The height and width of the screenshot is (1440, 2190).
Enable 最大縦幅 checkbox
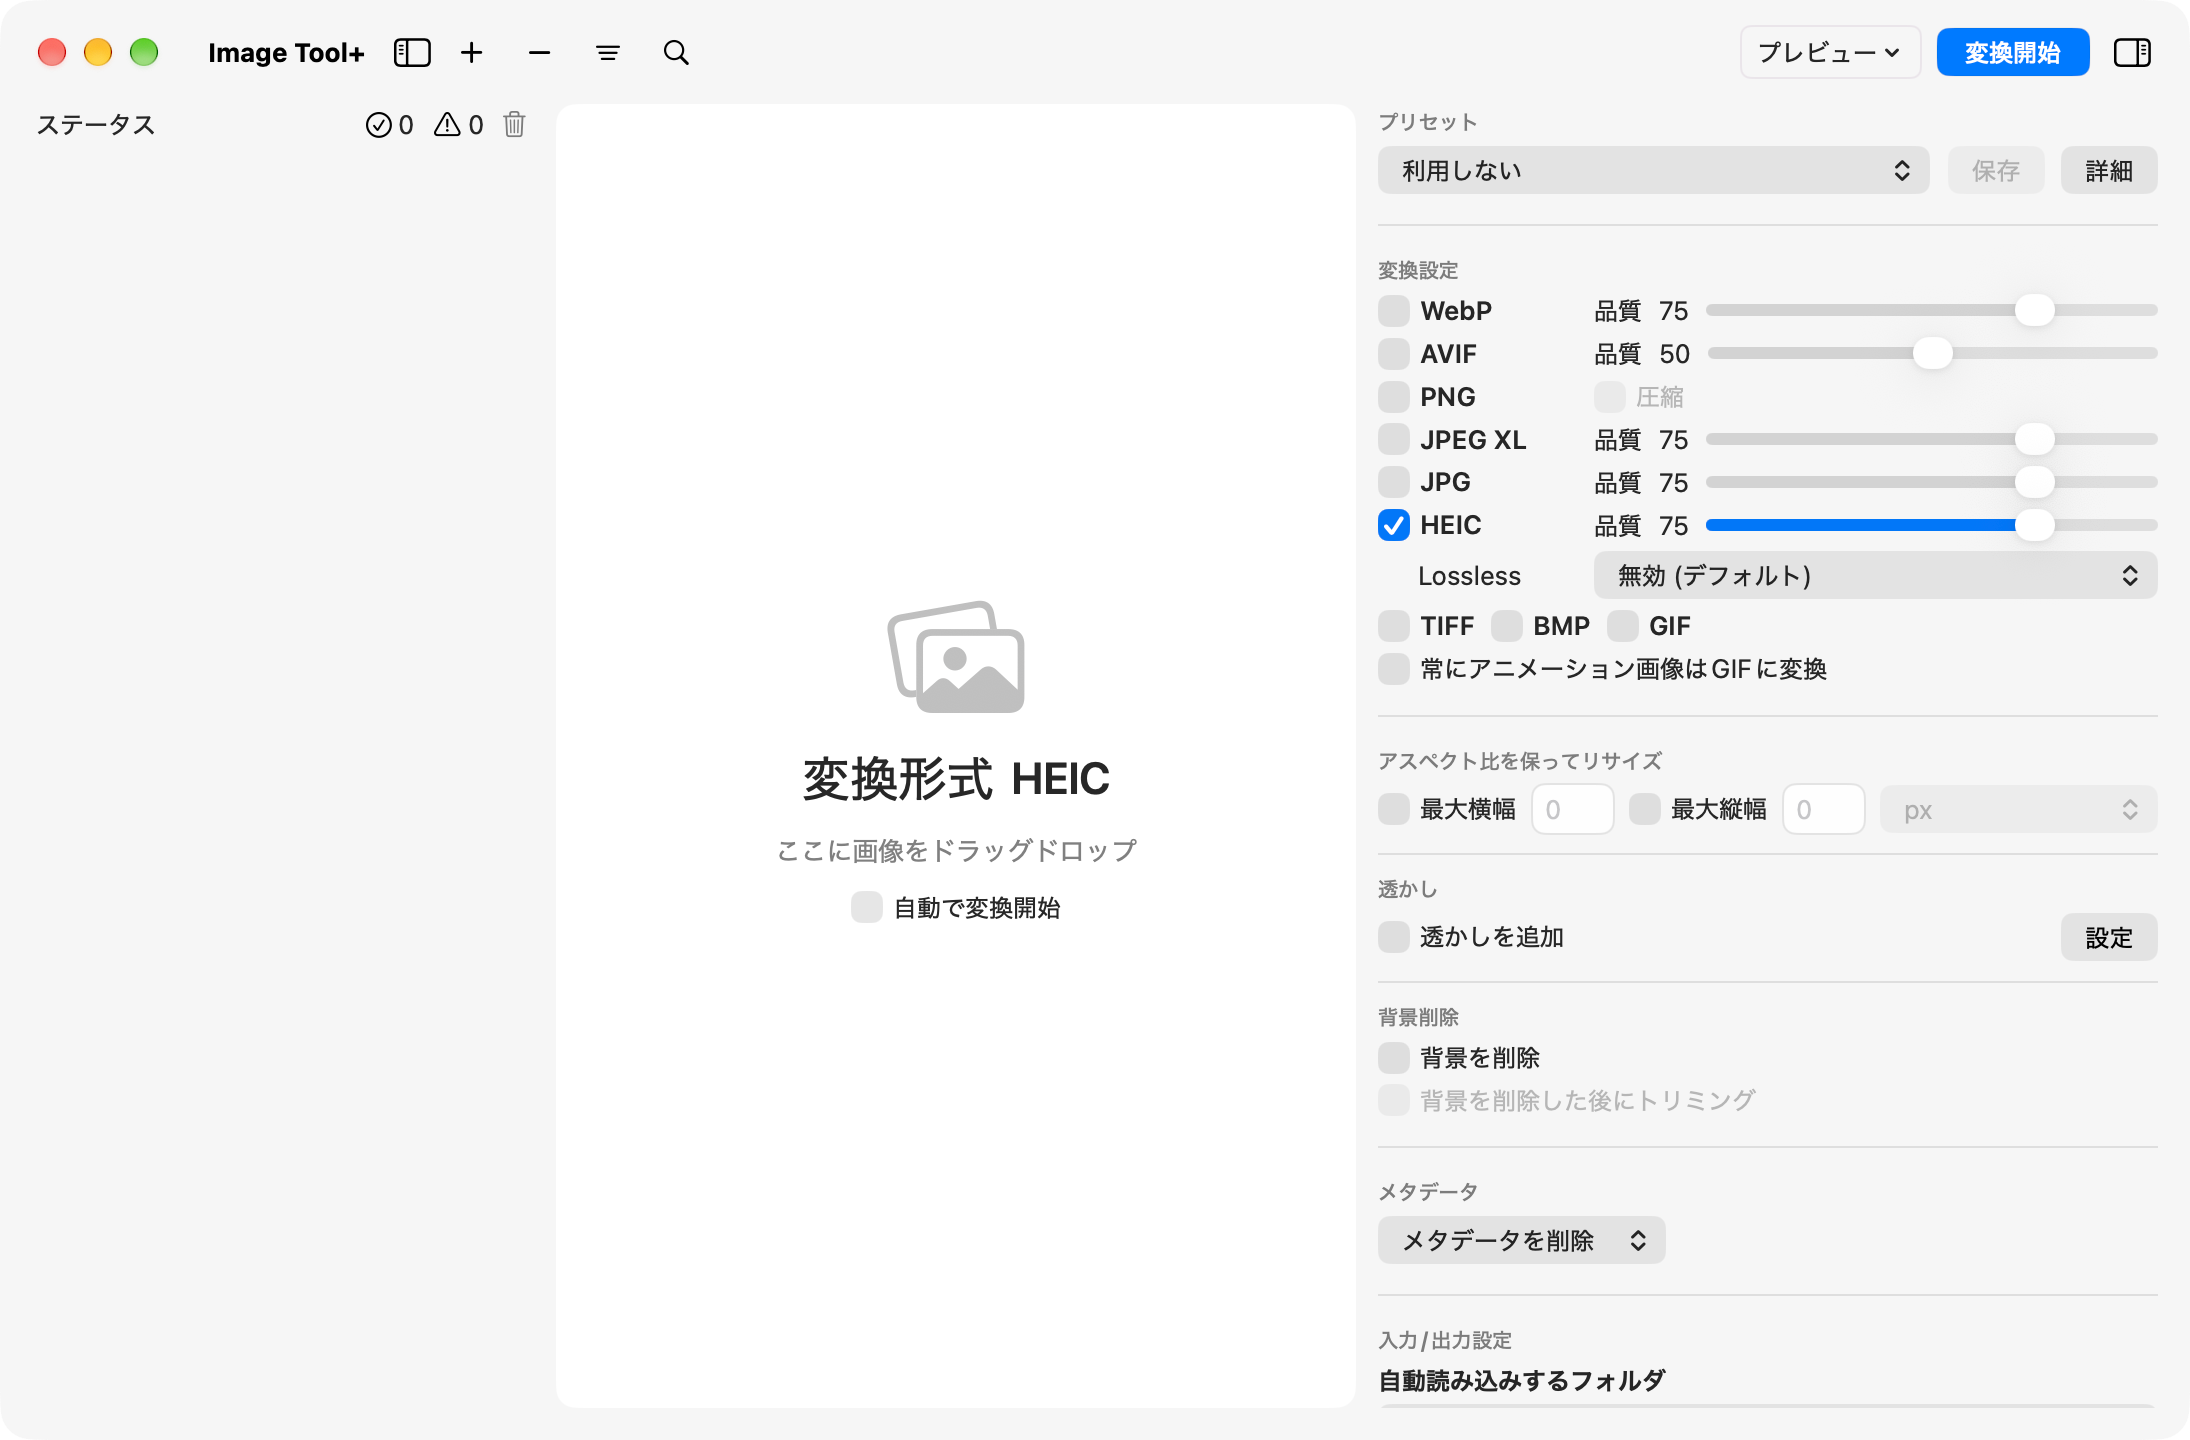(x=1645, y=809)
